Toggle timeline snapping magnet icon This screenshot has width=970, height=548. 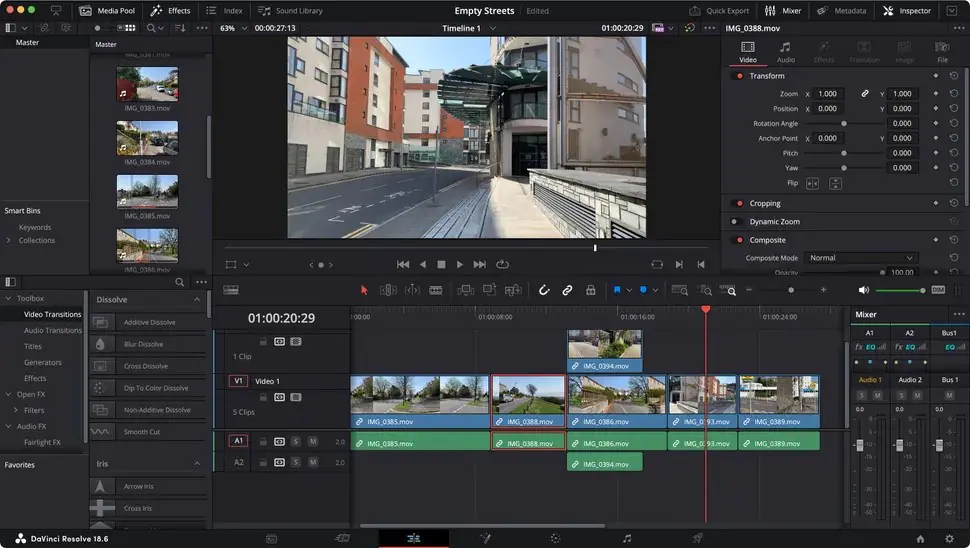544,290
